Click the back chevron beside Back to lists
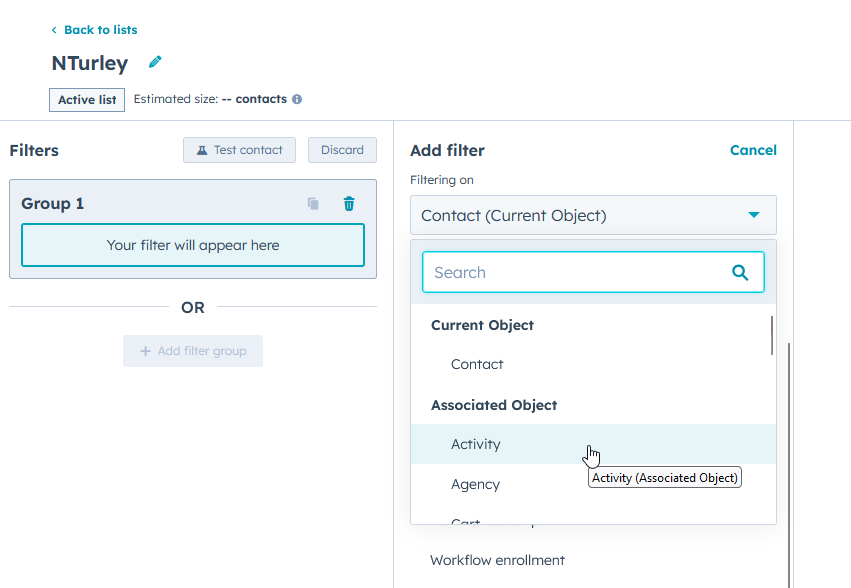 click(56, 29)
